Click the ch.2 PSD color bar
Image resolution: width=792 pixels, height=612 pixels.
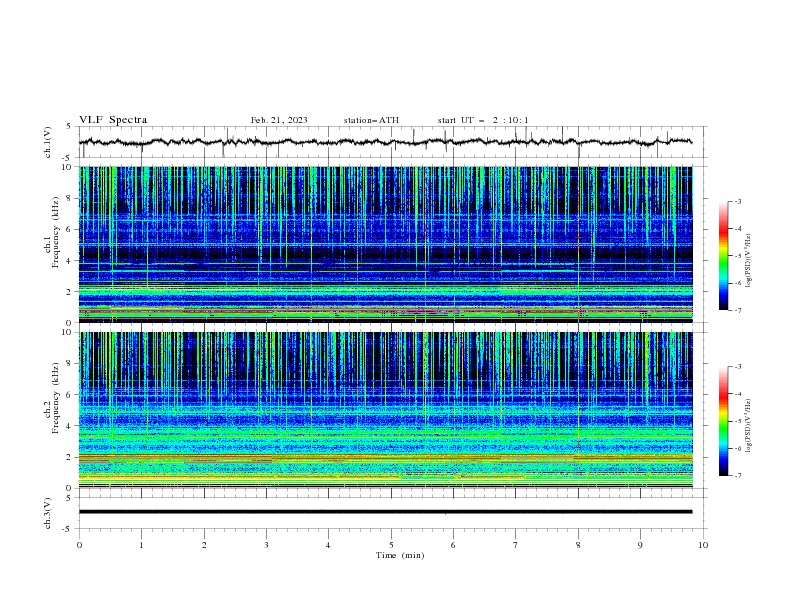tap(723, 421)
